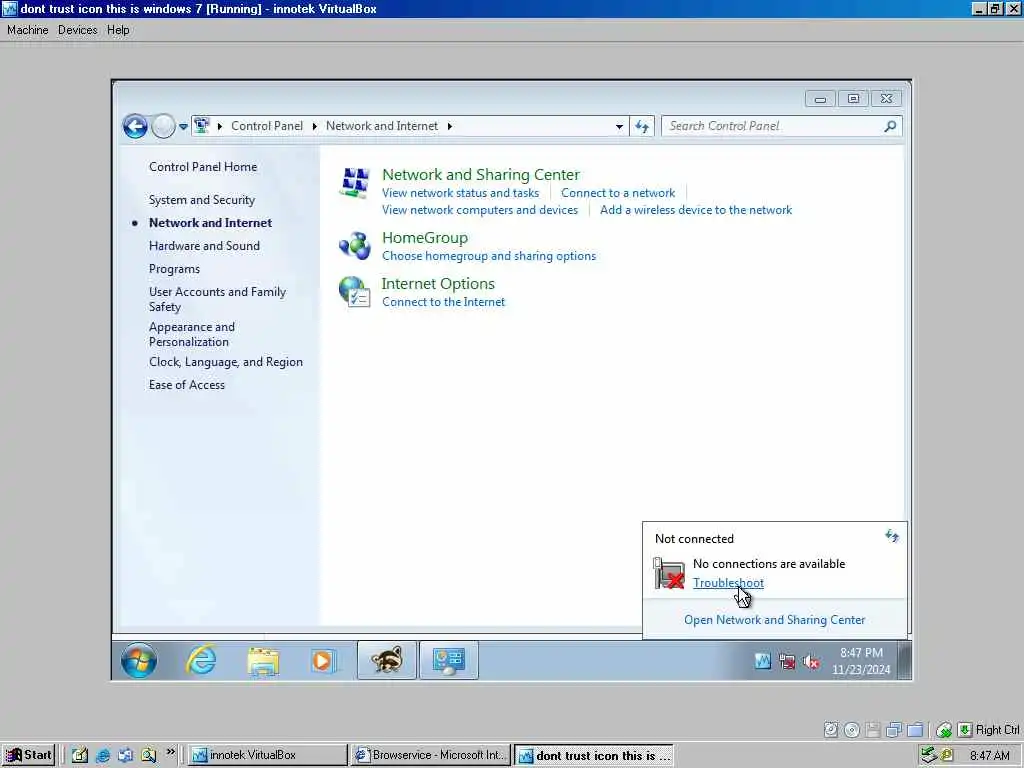Viewport: 1024px width, 768px height.
Task: Select Hardware and Sound in sidebar
Action: click(204, 246)
